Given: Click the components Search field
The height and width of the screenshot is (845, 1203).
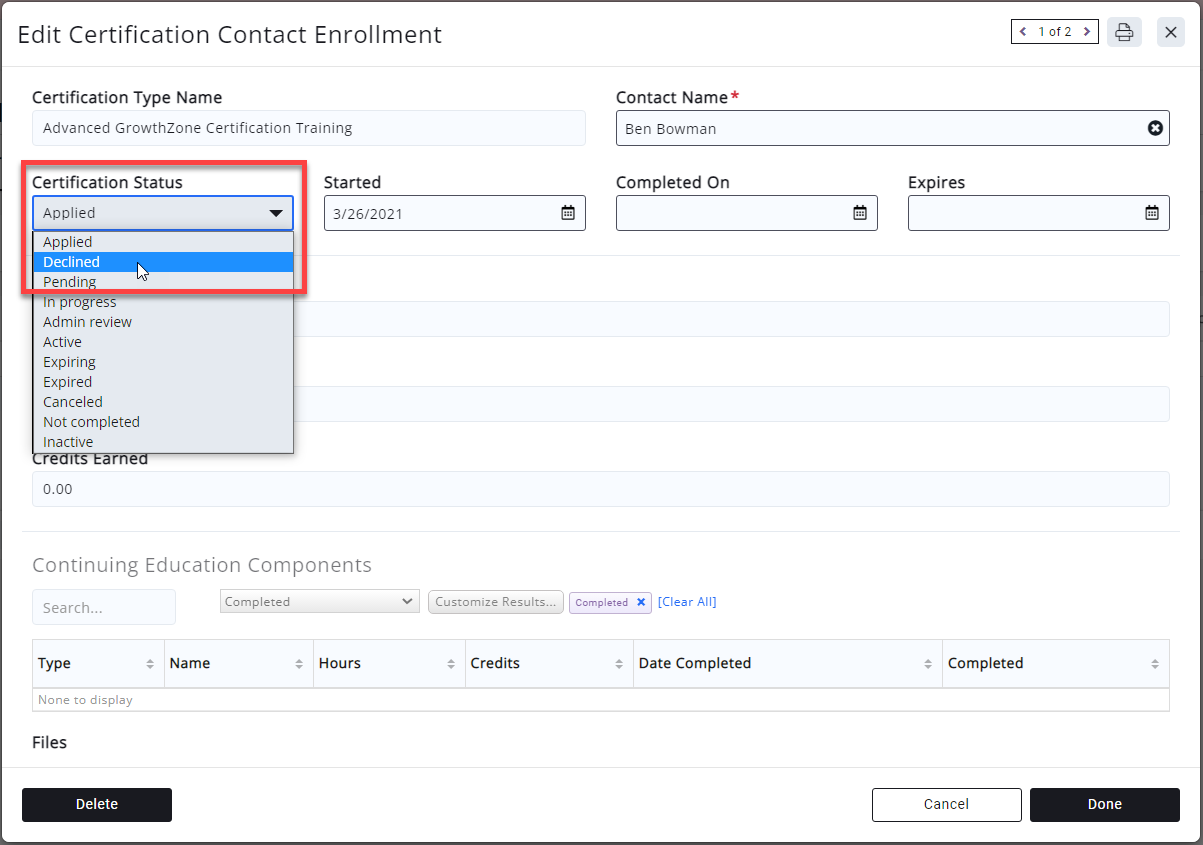Looking at the screenshot, I should [103, 608].
